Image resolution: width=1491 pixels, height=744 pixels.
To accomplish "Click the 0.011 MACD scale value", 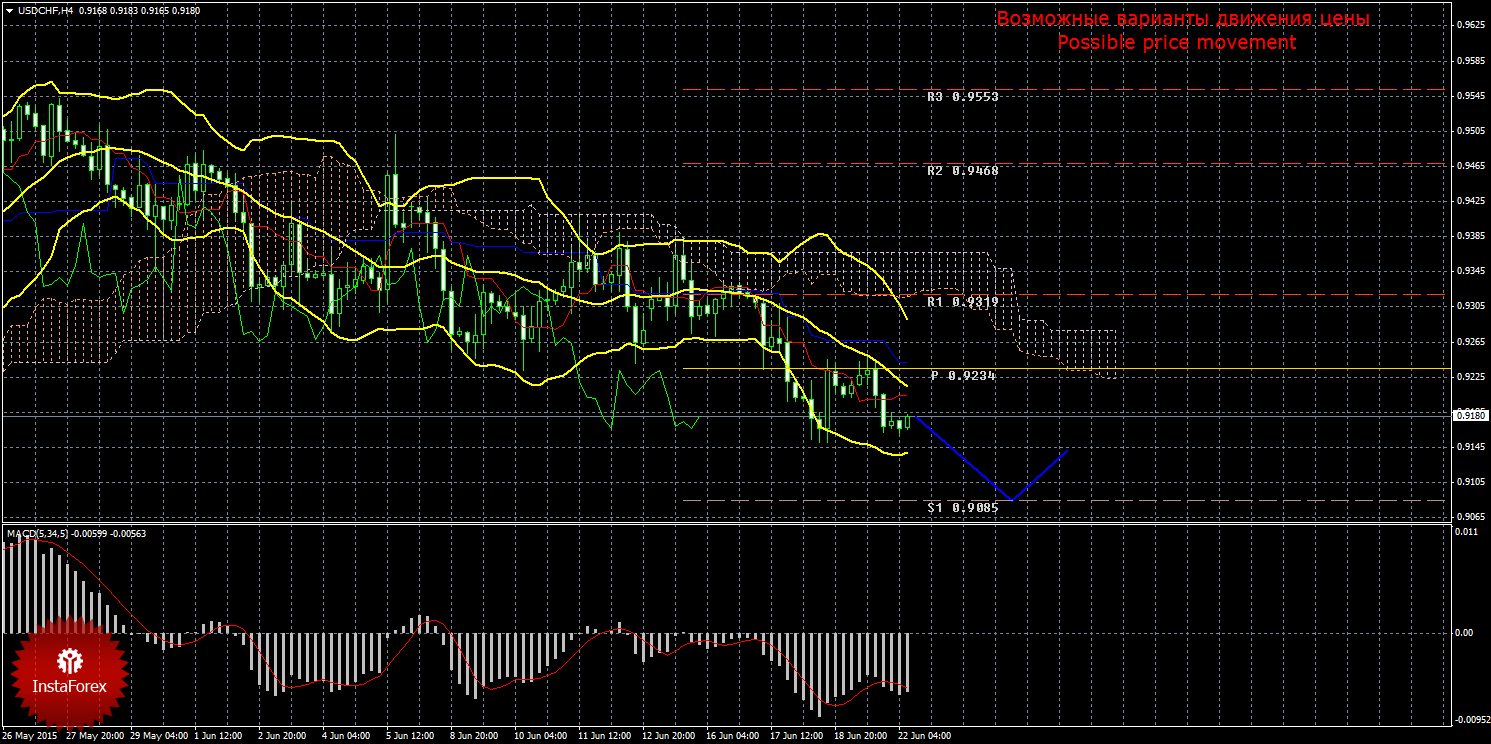I will pyautogui.click(x=1463, y=533).
